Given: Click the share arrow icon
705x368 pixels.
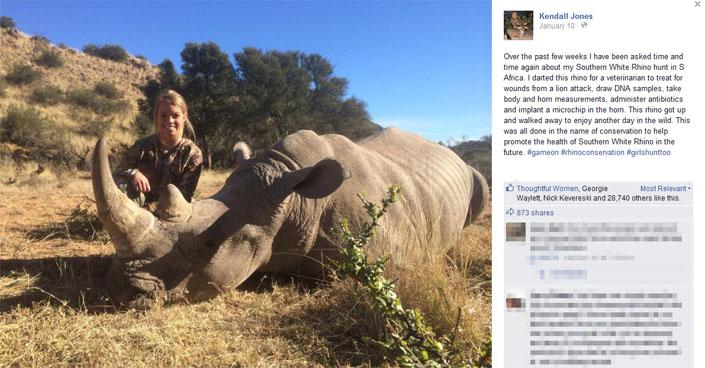Looking at the screenshot, I should click(510, 212).
